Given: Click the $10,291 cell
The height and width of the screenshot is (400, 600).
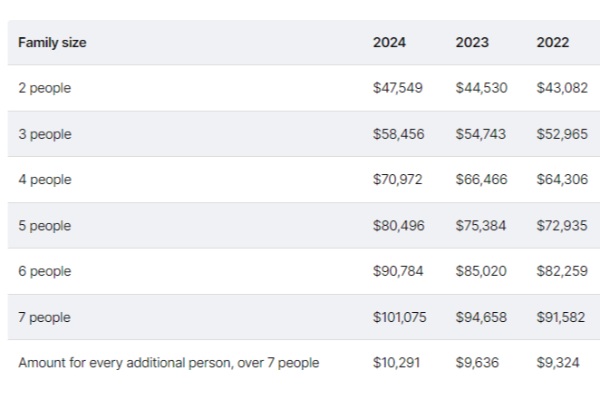Looking at the screenshot, I should 395,363.
